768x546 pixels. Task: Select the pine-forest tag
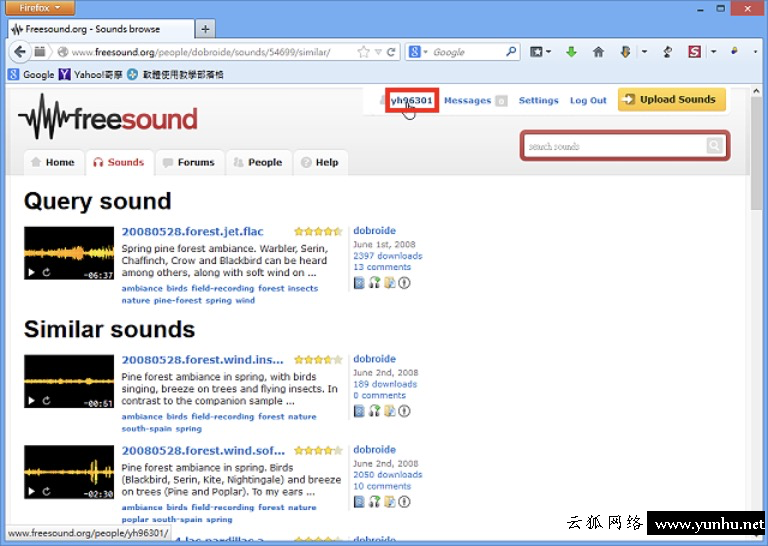tap(178, 300)
